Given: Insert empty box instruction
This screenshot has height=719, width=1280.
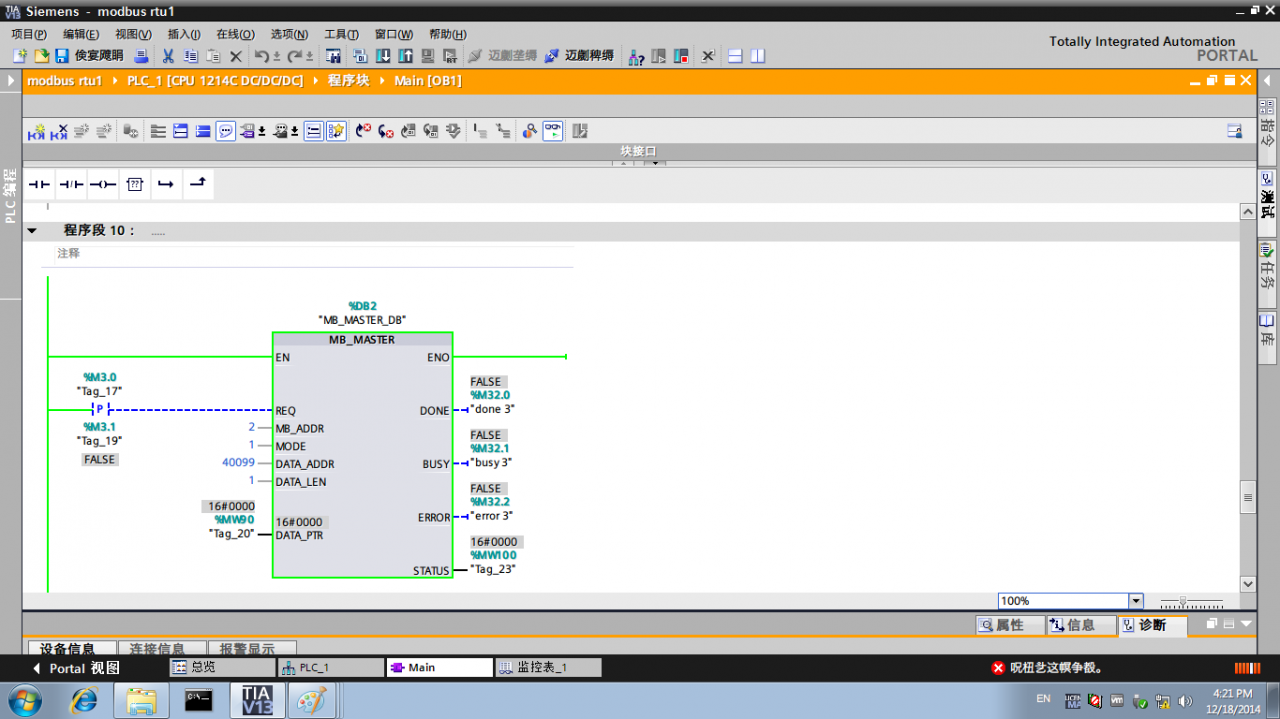Looking at the screenshot, I should point(135,184).
